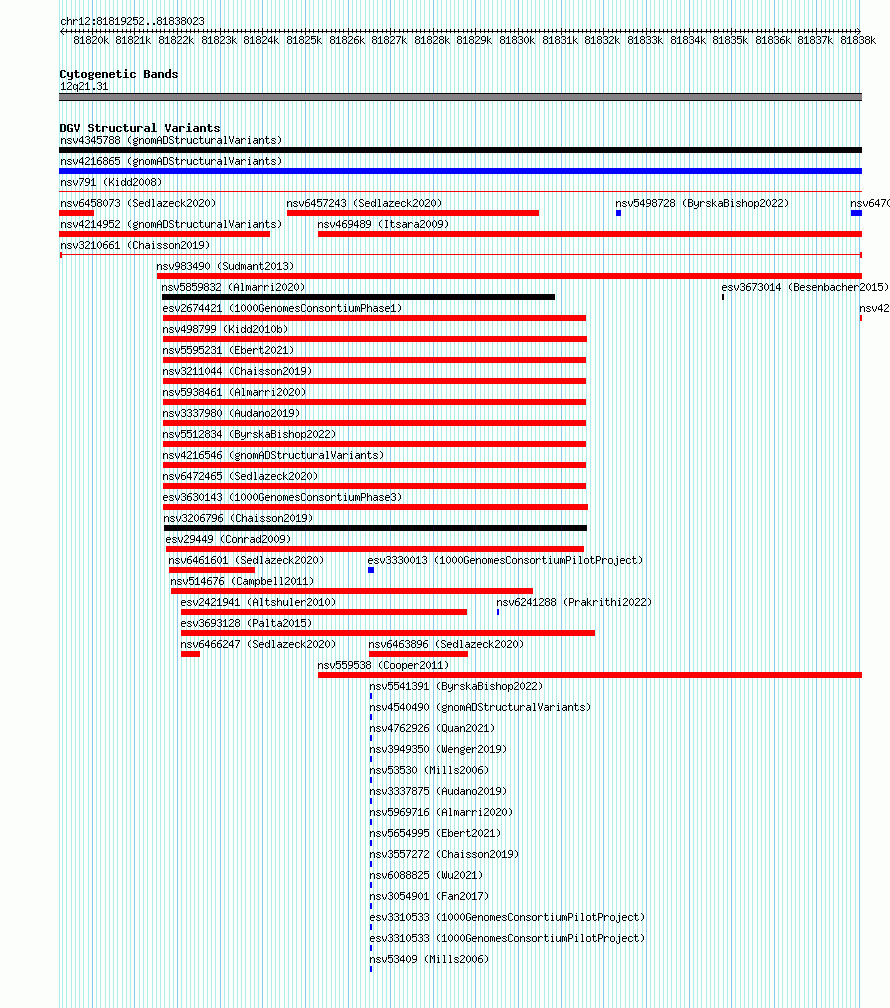This screenshot has height=1008, width=890.
Task: Open nsv5498728 (ByrskaBishop2022) variant
Action: 702,203
